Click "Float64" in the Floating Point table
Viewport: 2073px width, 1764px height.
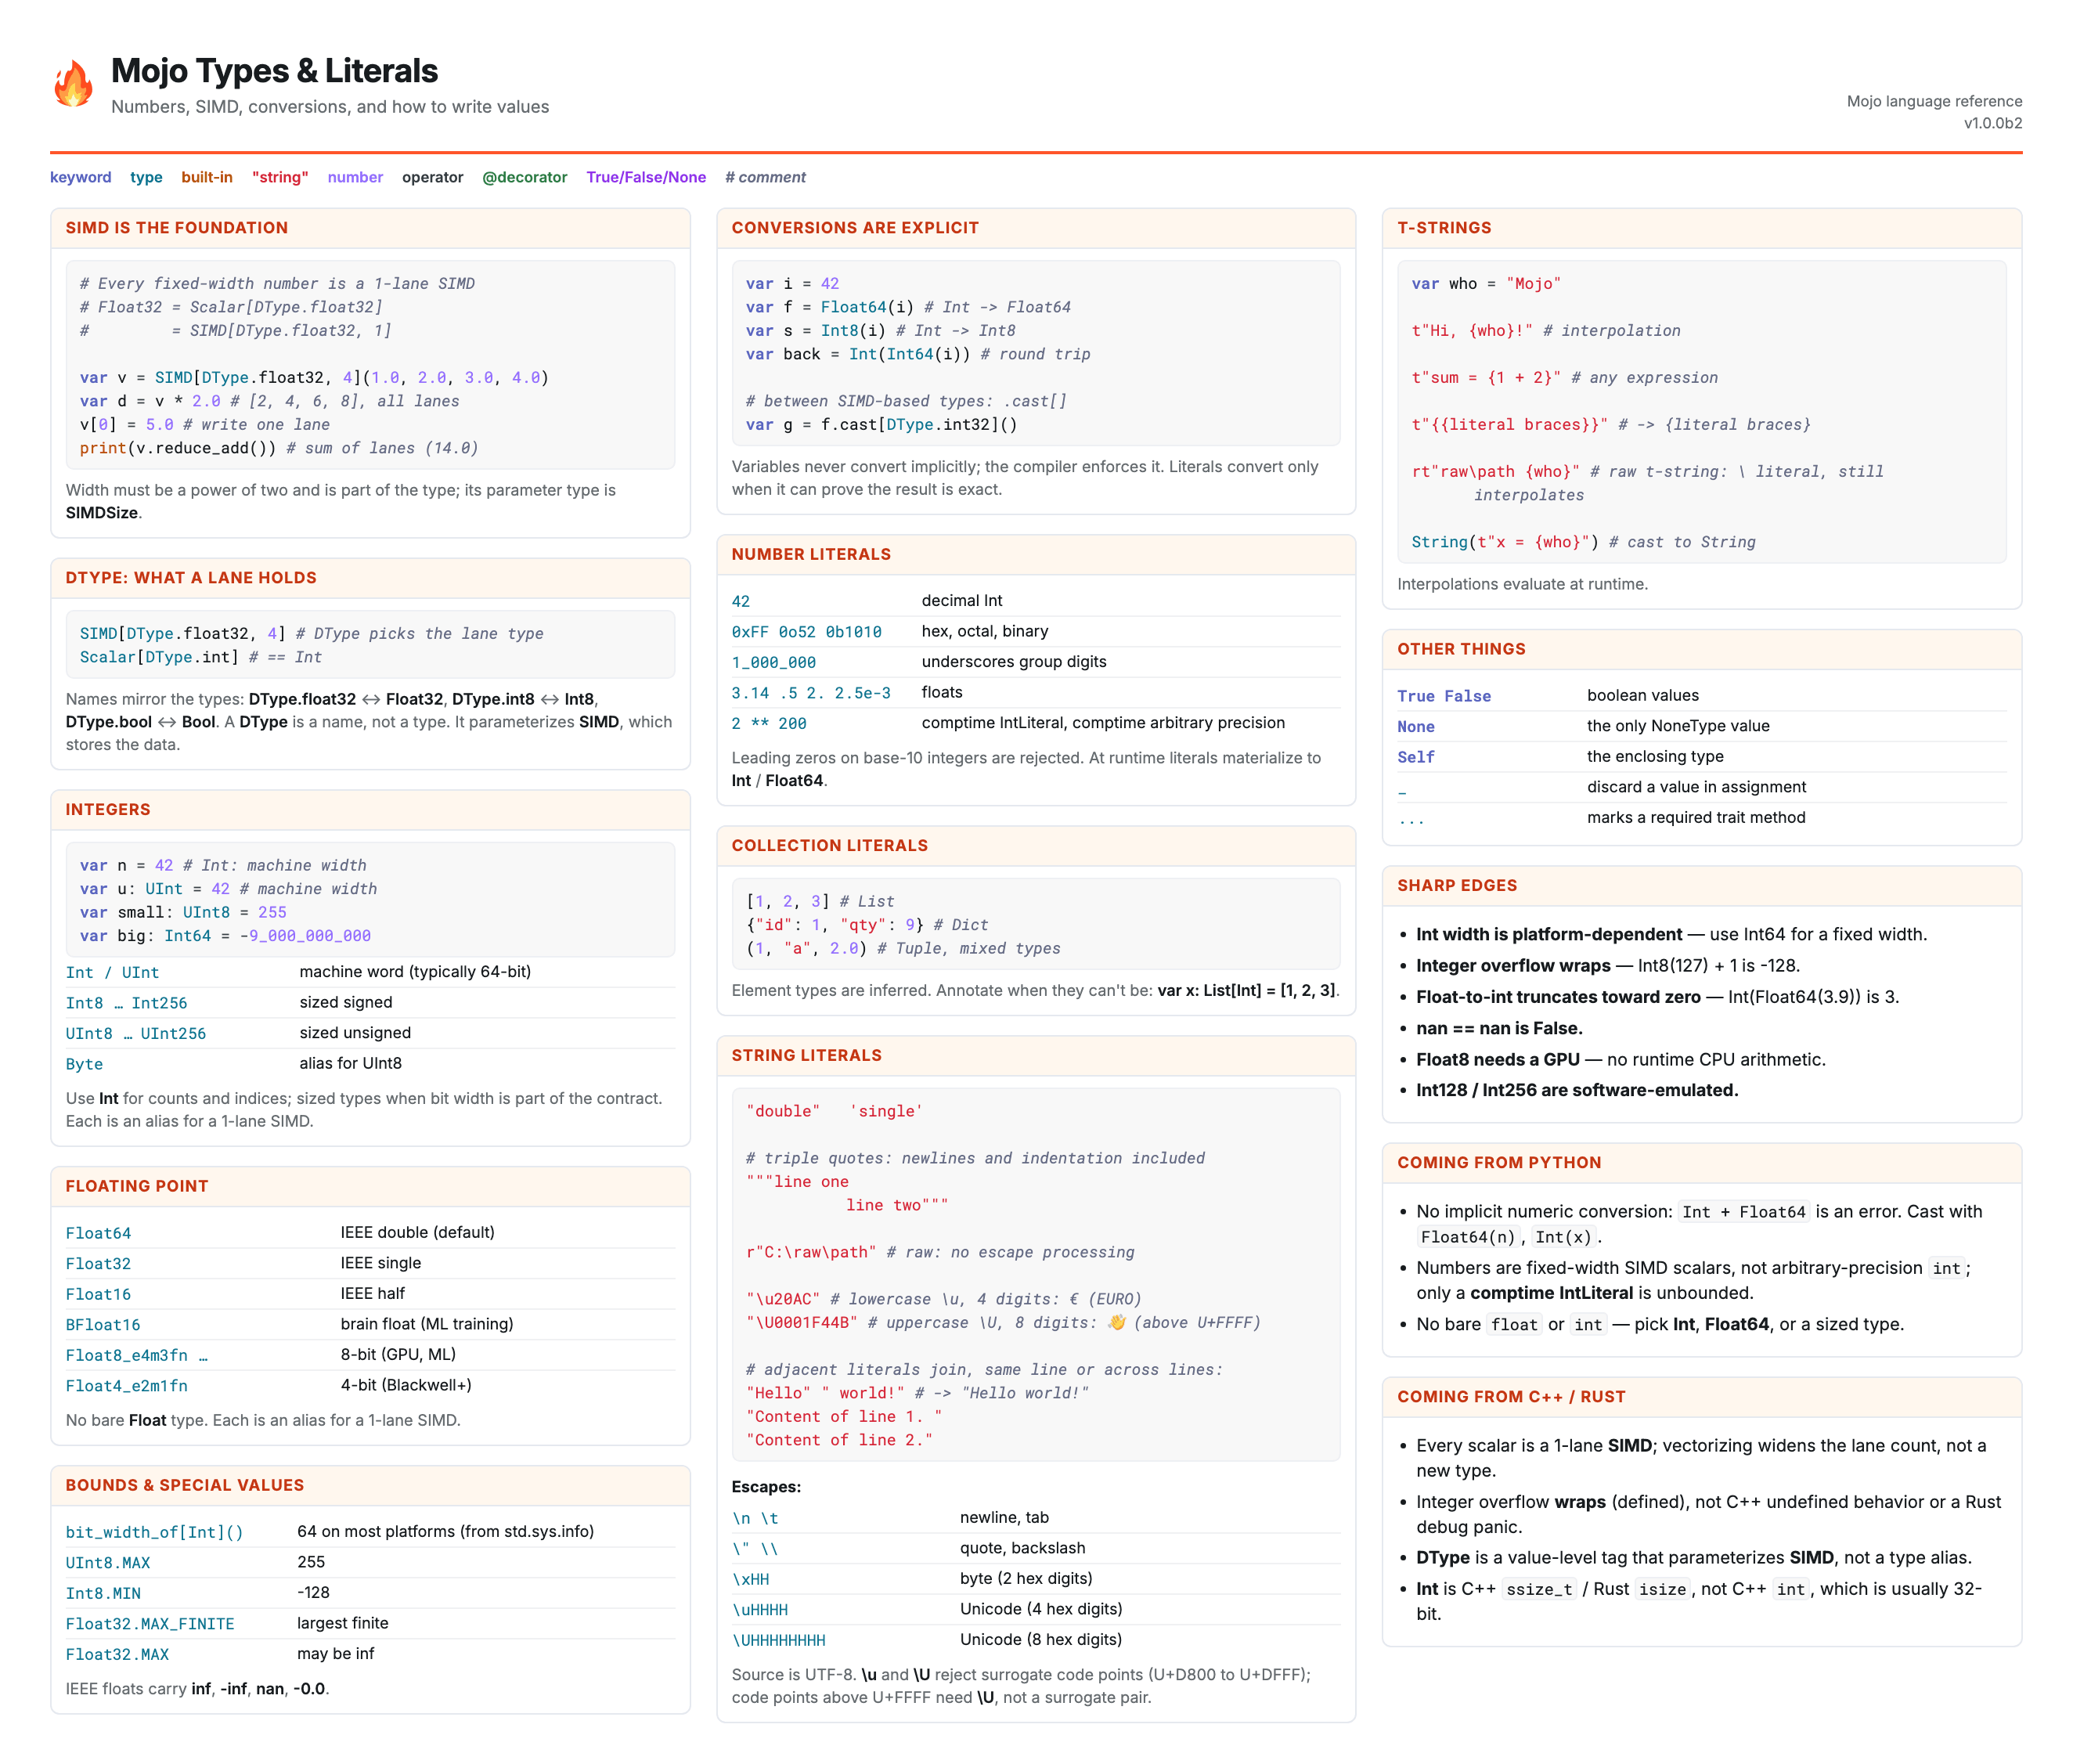(98, 1233)
